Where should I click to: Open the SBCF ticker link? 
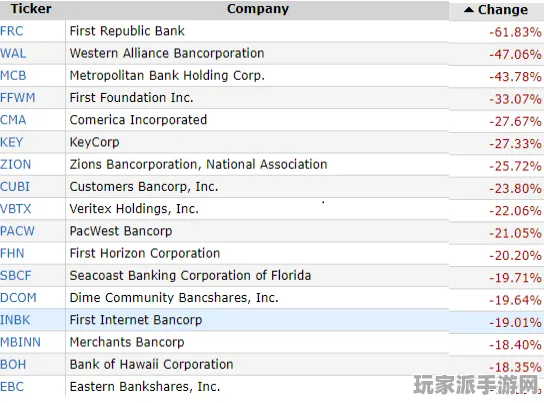pyautogui.click(x=16, y=276)
